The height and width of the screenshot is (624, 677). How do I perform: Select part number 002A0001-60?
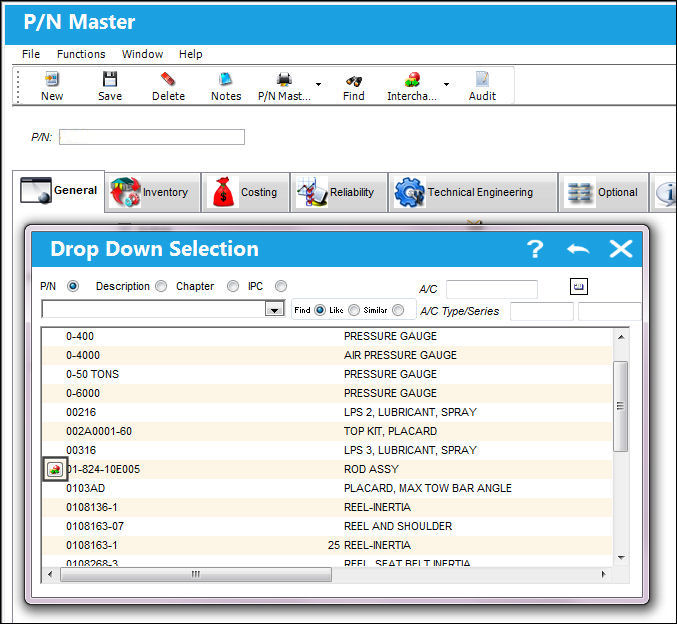coord(99,431)
